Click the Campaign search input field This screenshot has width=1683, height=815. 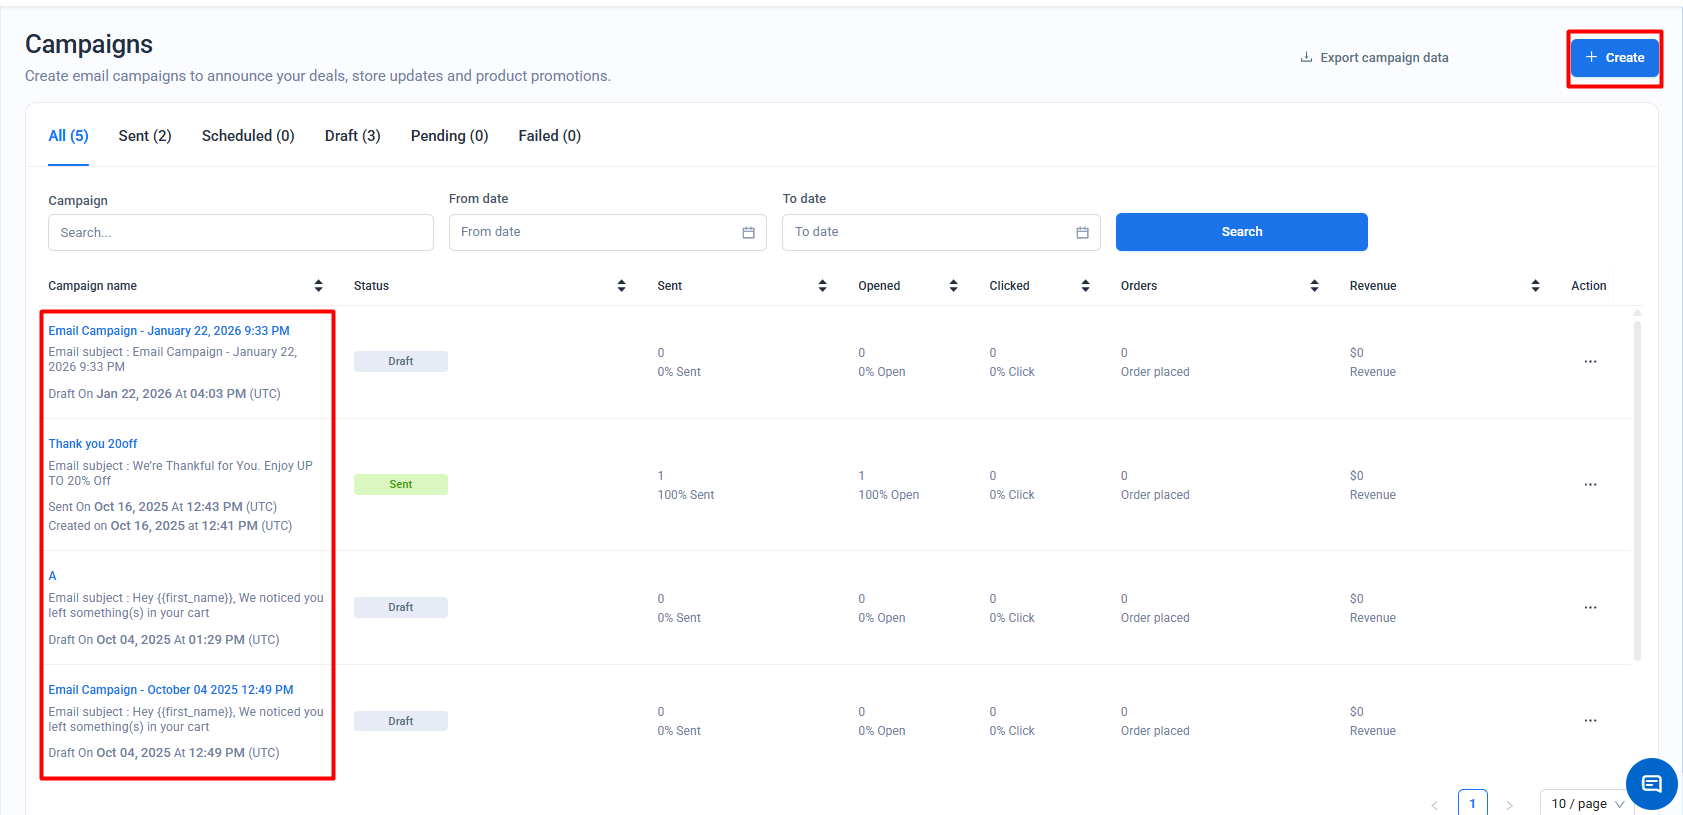click(240, 233)
